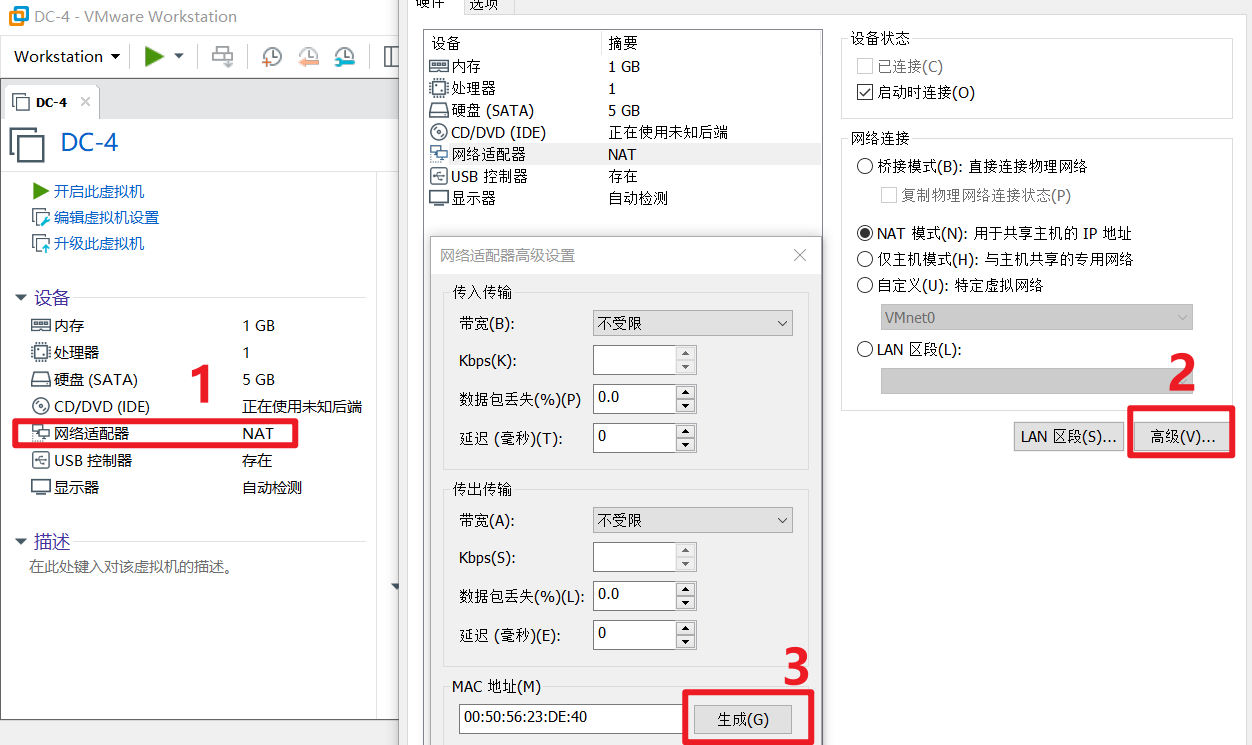Decrease outgoing 数据包丢失(%)(L) with down arrow
The height and width of the screenshot is (745, 1252).
click(x=685, y=602)
